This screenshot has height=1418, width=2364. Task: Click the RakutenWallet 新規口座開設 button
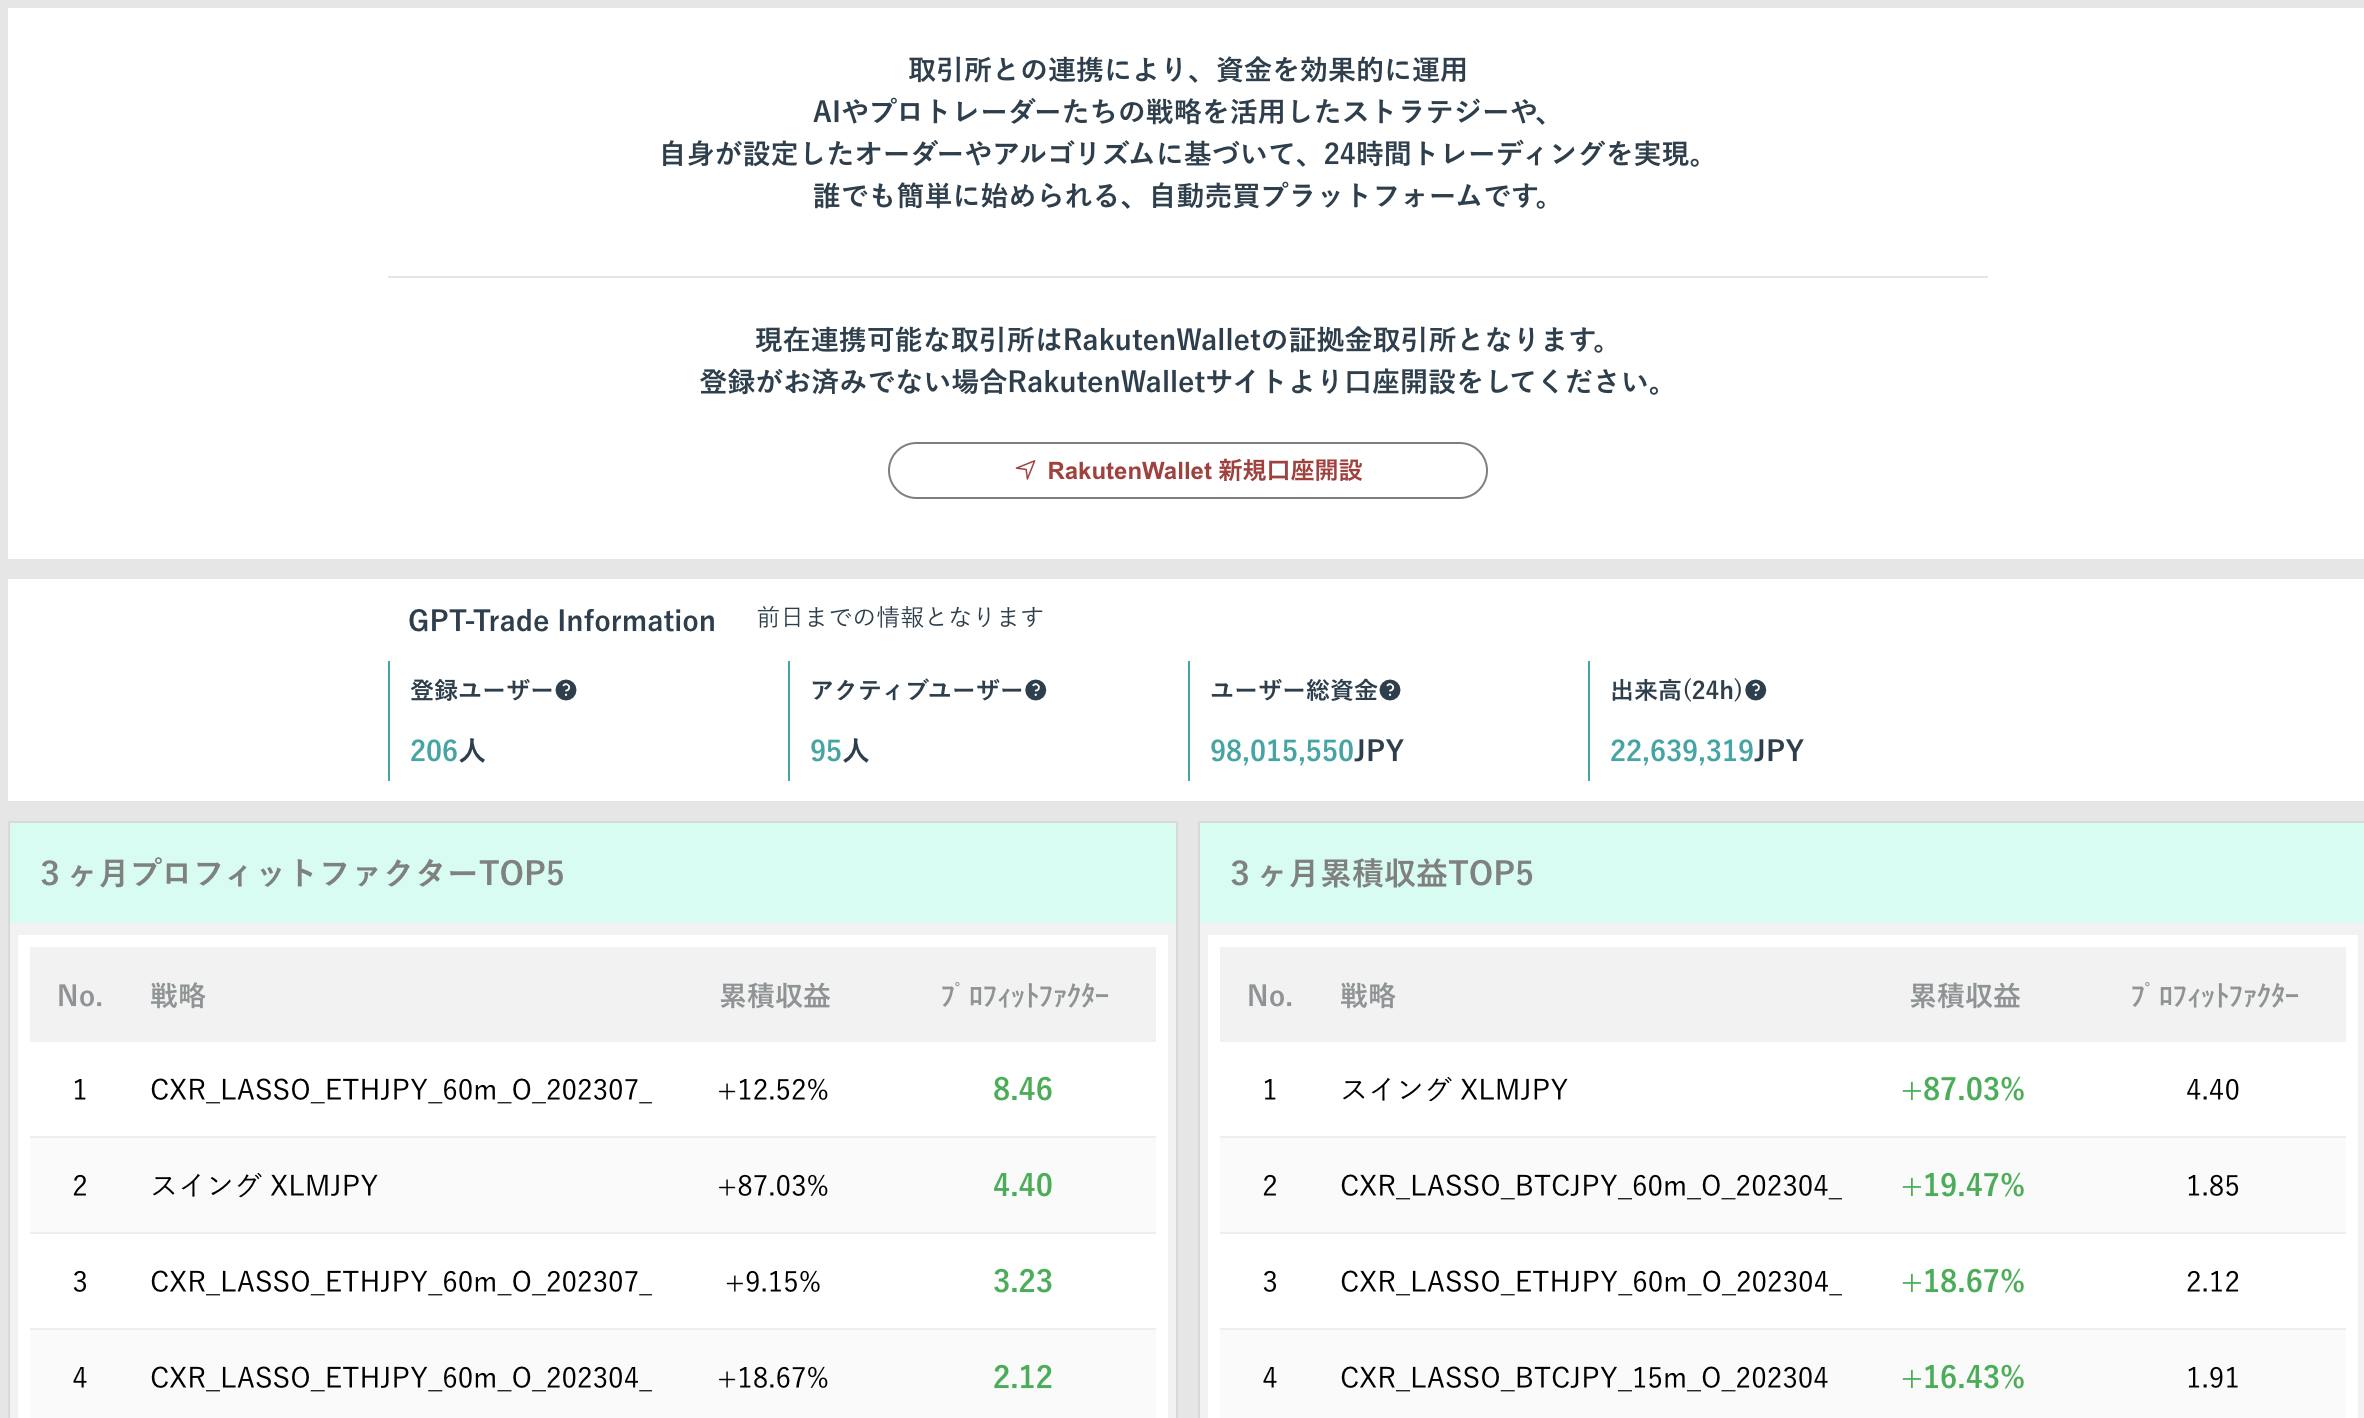(x=1187, y=470)
